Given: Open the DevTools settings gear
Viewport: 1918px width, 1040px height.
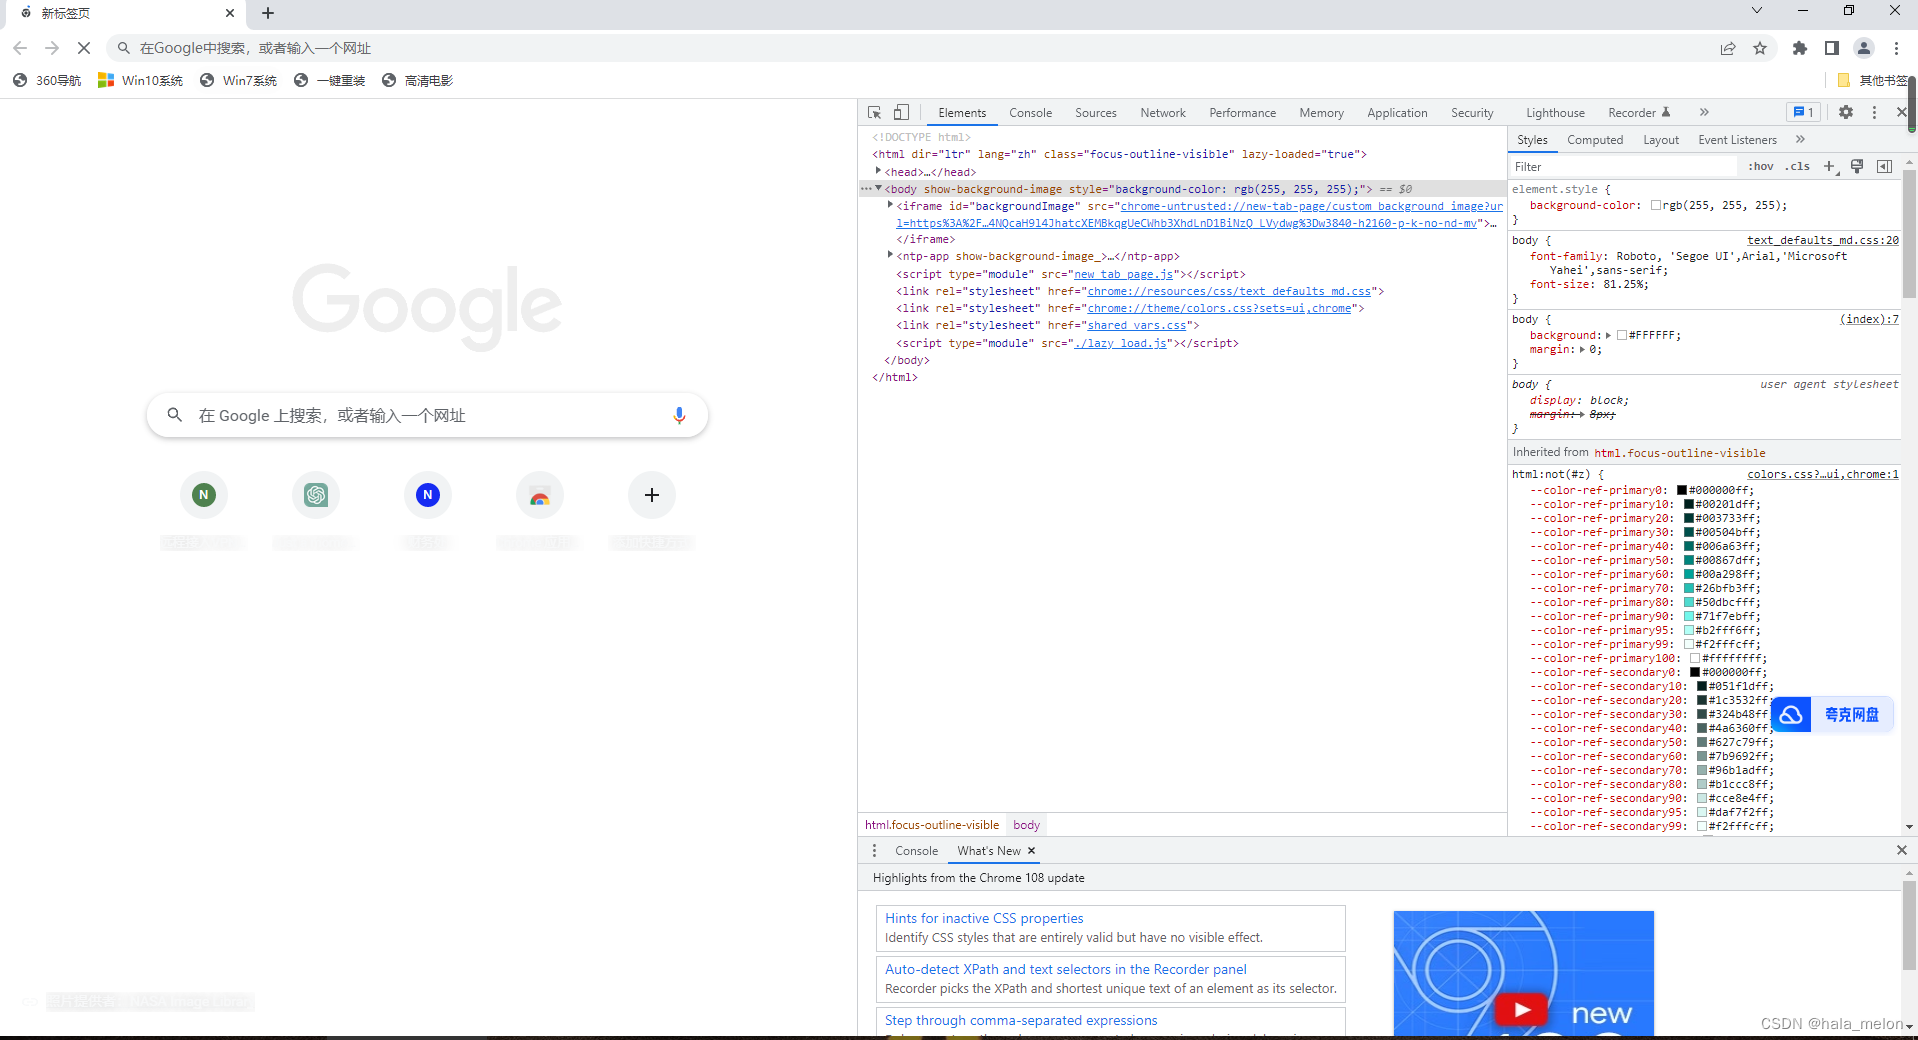Looking at the screenshot, I should click(1846, 112).
